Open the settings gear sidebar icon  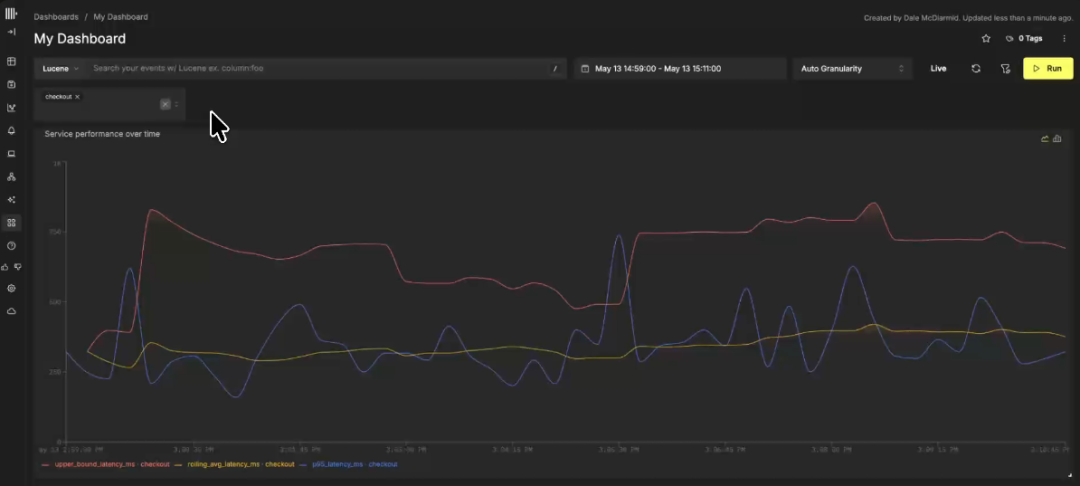coord(11,288)
